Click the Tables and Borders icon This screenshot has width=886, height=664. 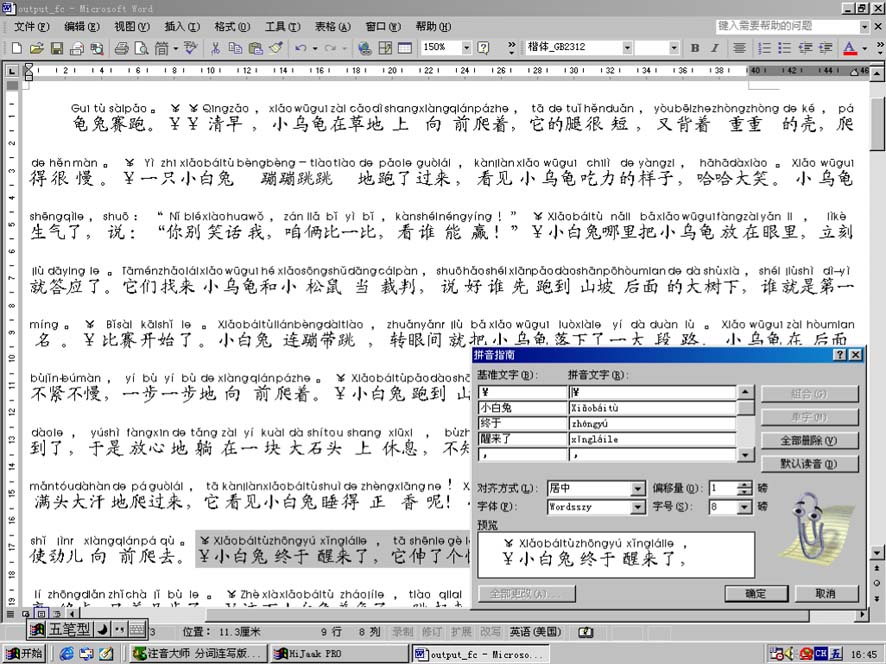click(x=385, y=48)
